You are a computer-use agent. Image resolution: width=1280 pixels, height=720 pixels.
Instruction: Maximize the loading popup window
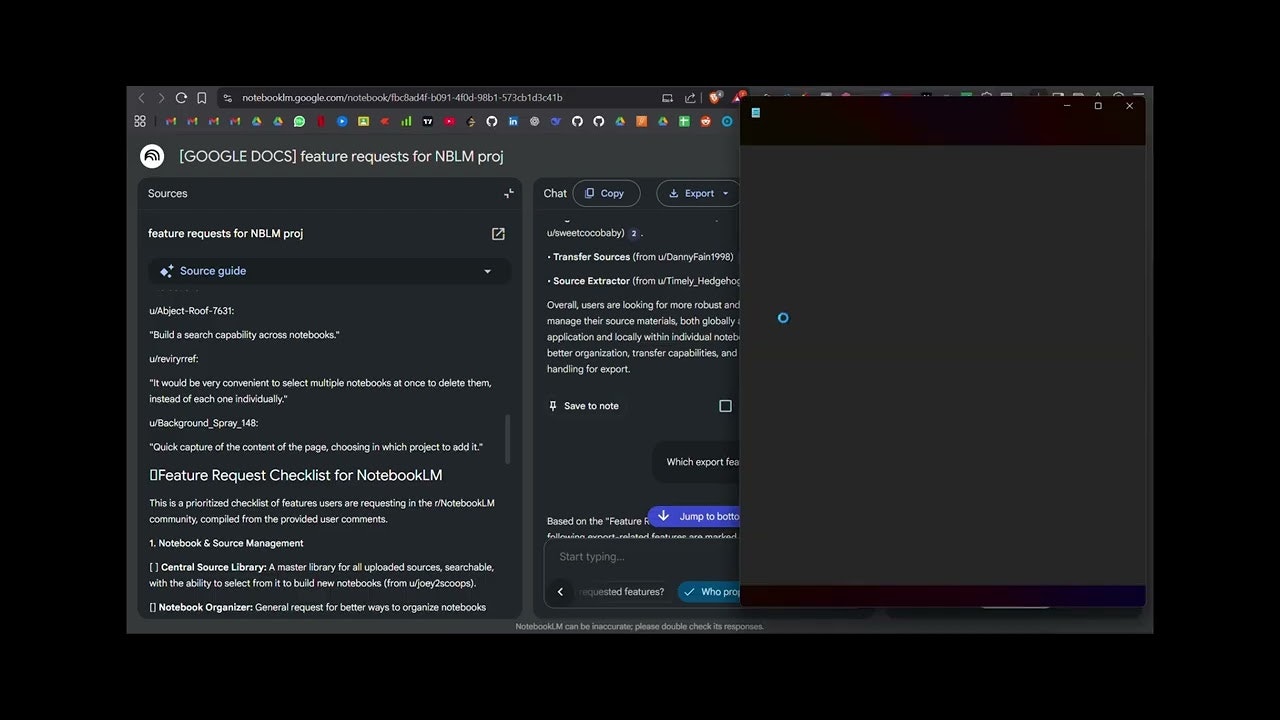(1098, 106)
